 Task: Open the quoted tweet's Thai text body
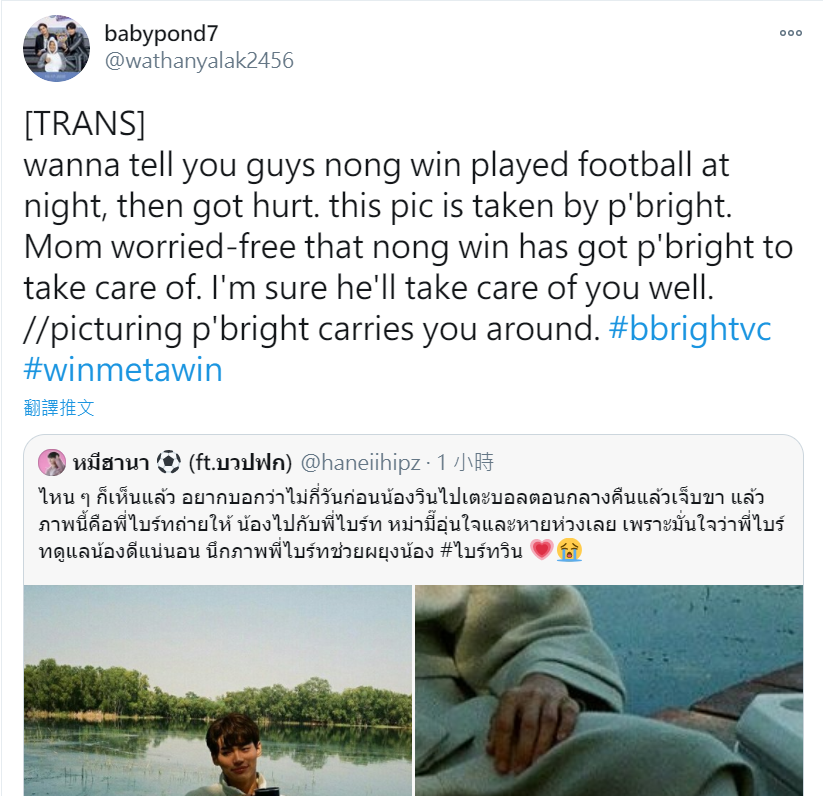(x=412, y=524)
